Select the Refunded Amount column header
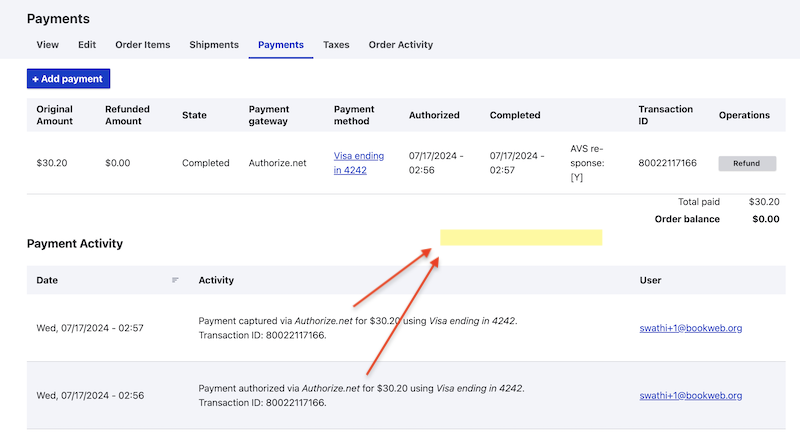 click(x=127, y=115)
